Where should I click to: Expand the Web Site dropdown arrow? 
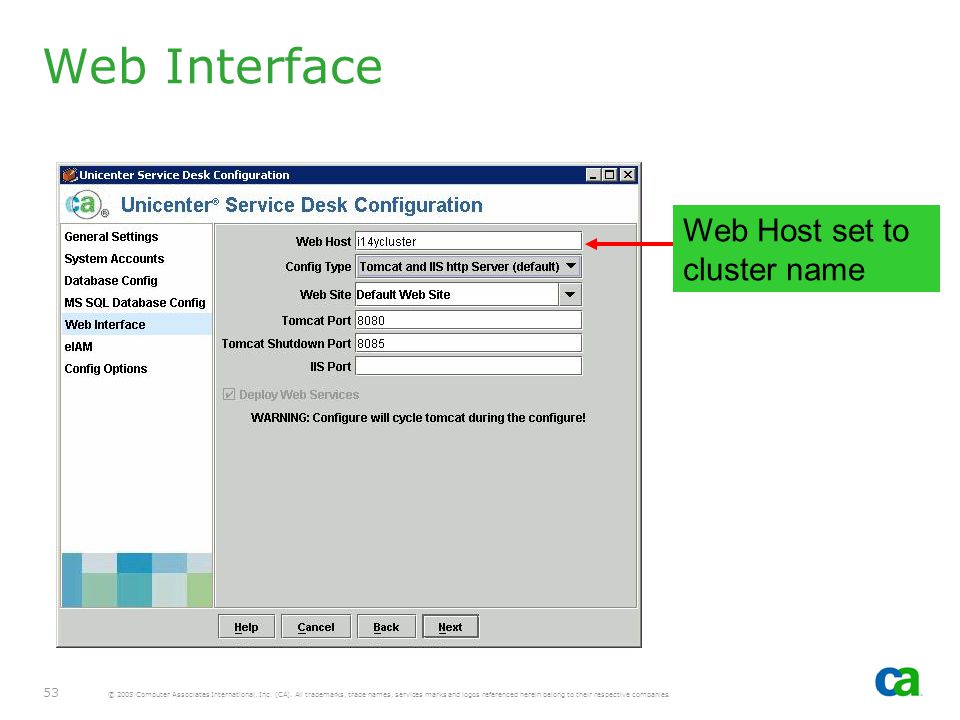[570, 294]
